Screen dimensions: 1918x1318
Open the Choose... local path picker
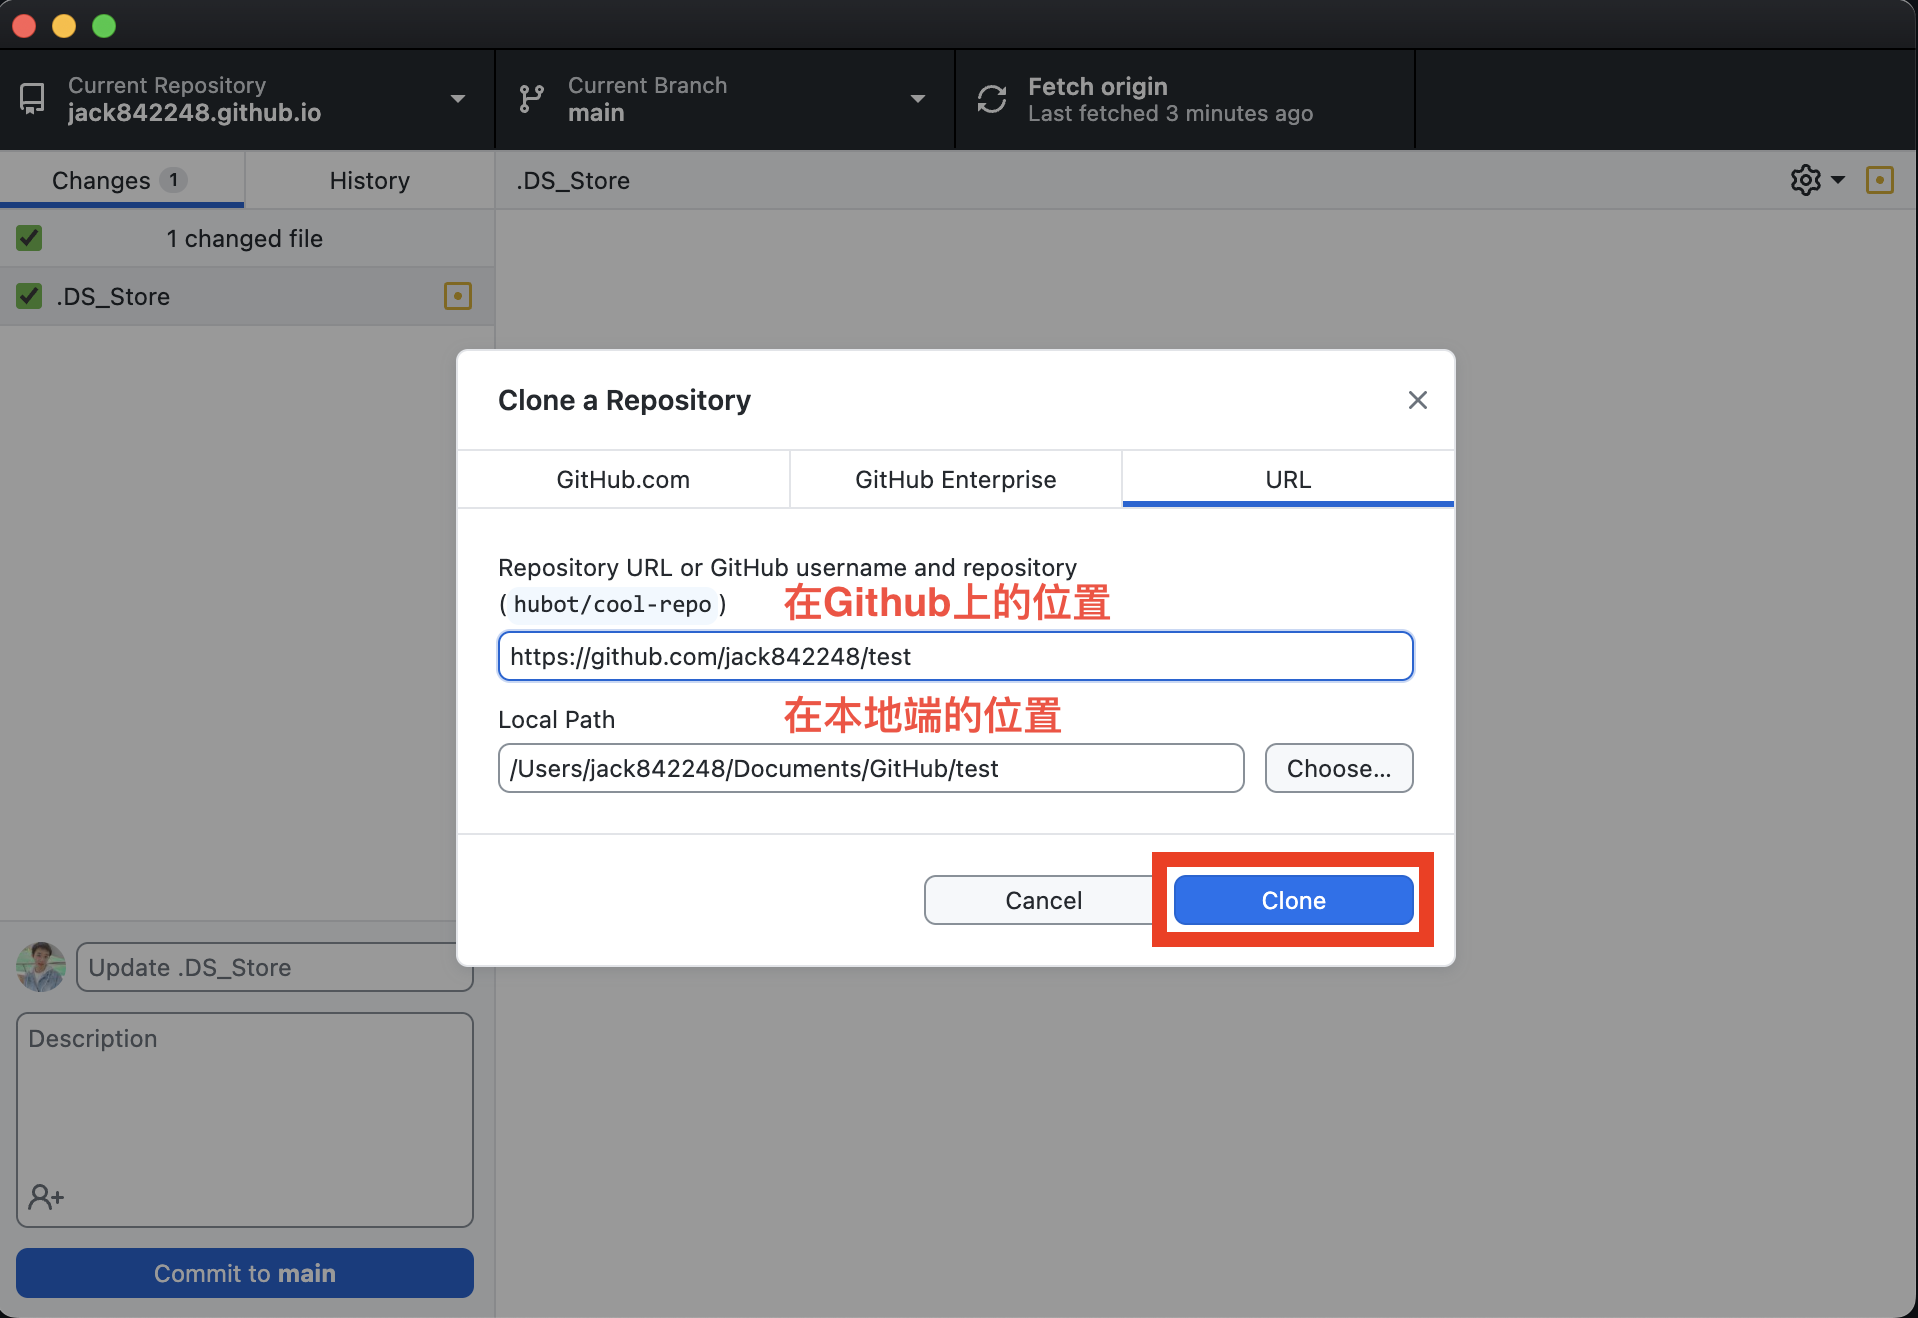point(1338,768)
